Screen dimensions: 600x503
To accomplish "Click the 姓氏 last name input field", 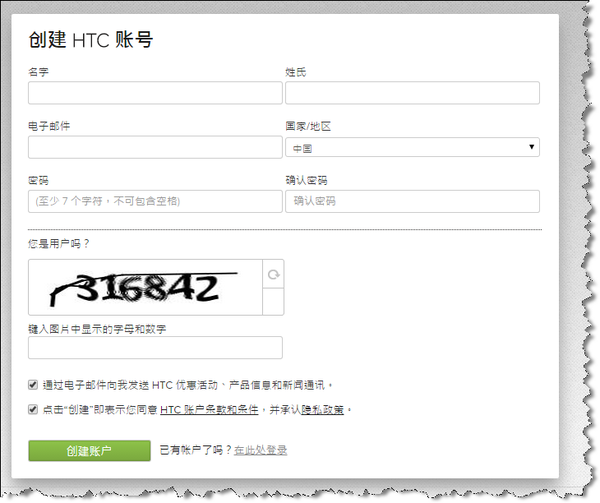I will tap(412, 93).
